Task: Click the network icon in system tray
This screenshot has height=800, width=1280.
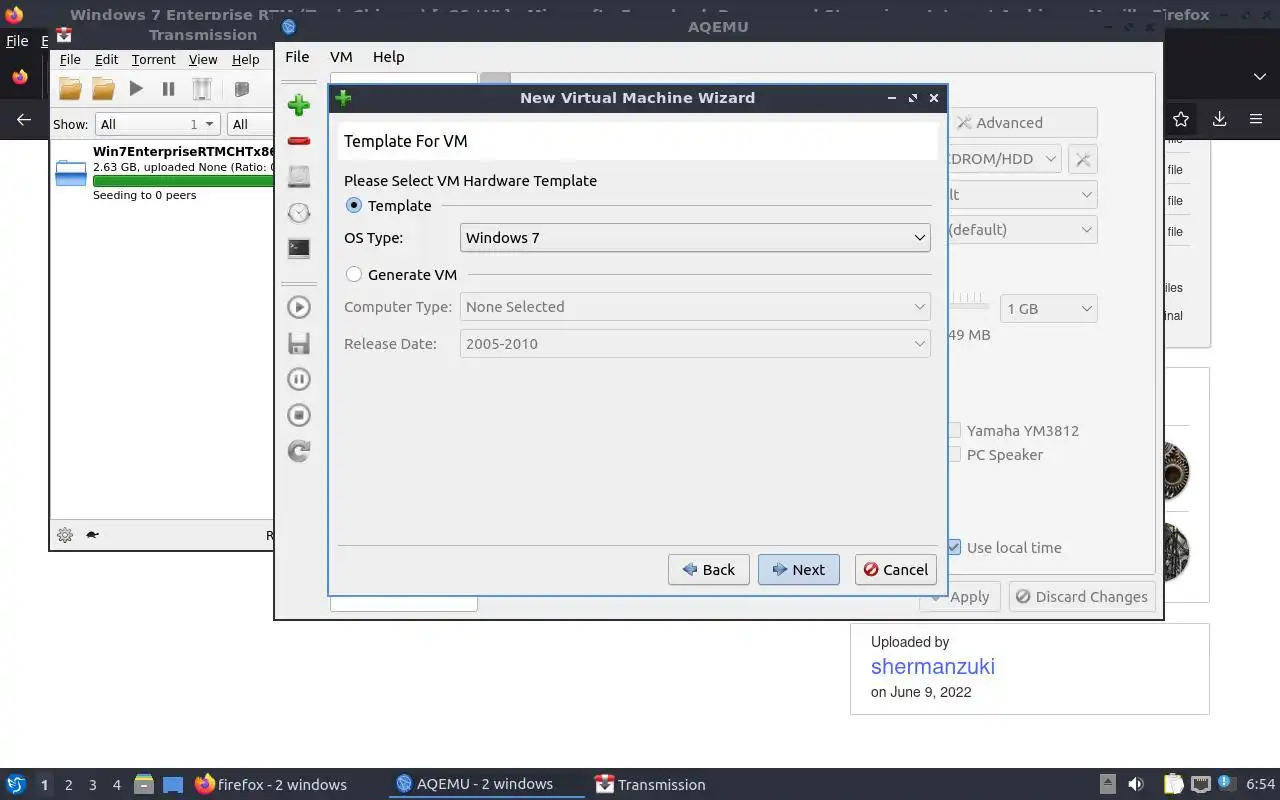Action: 1201,784
